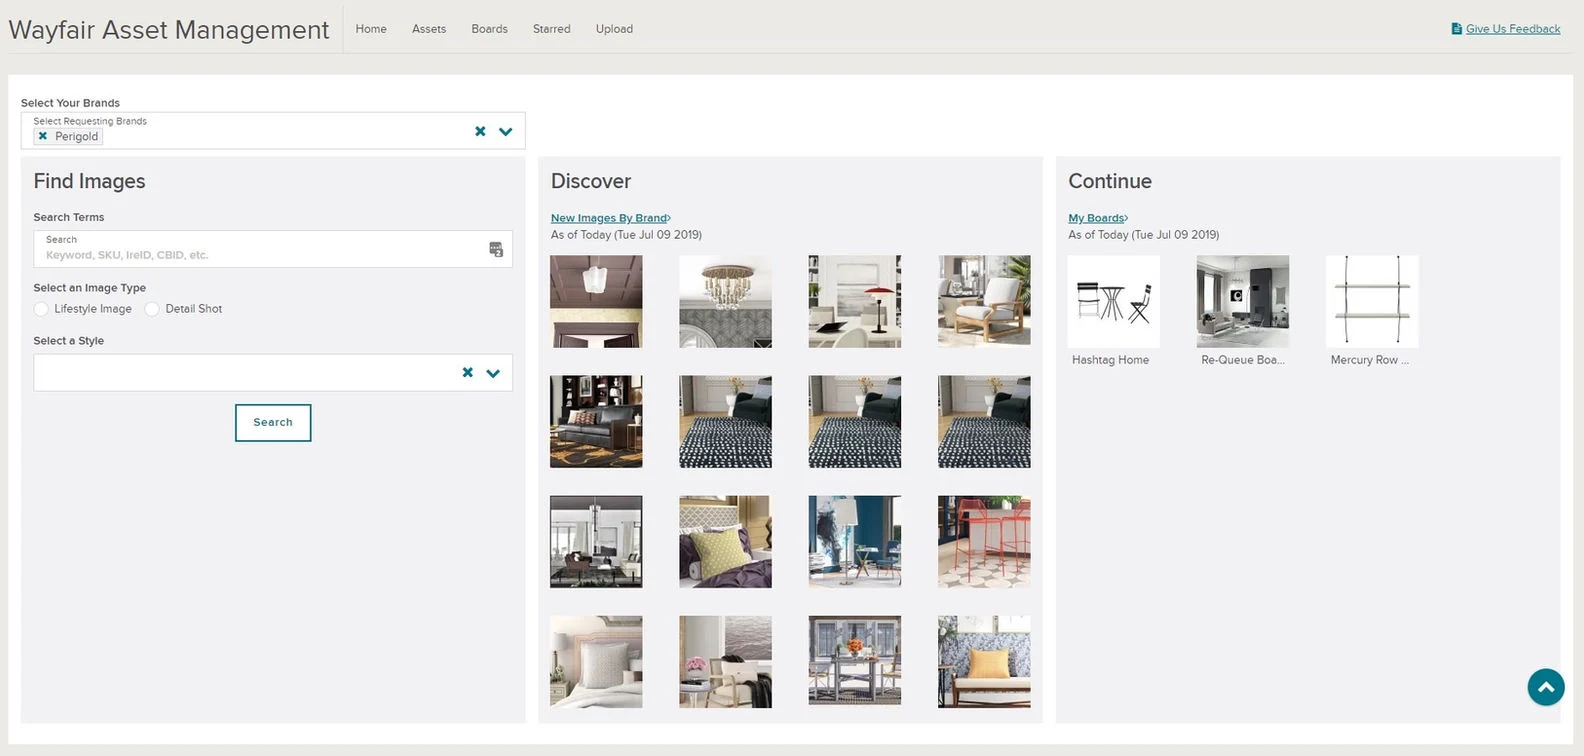1584x756 pixels.
Task: Click the Mercury Row ... board label
Action: [x=1370, y=360]
